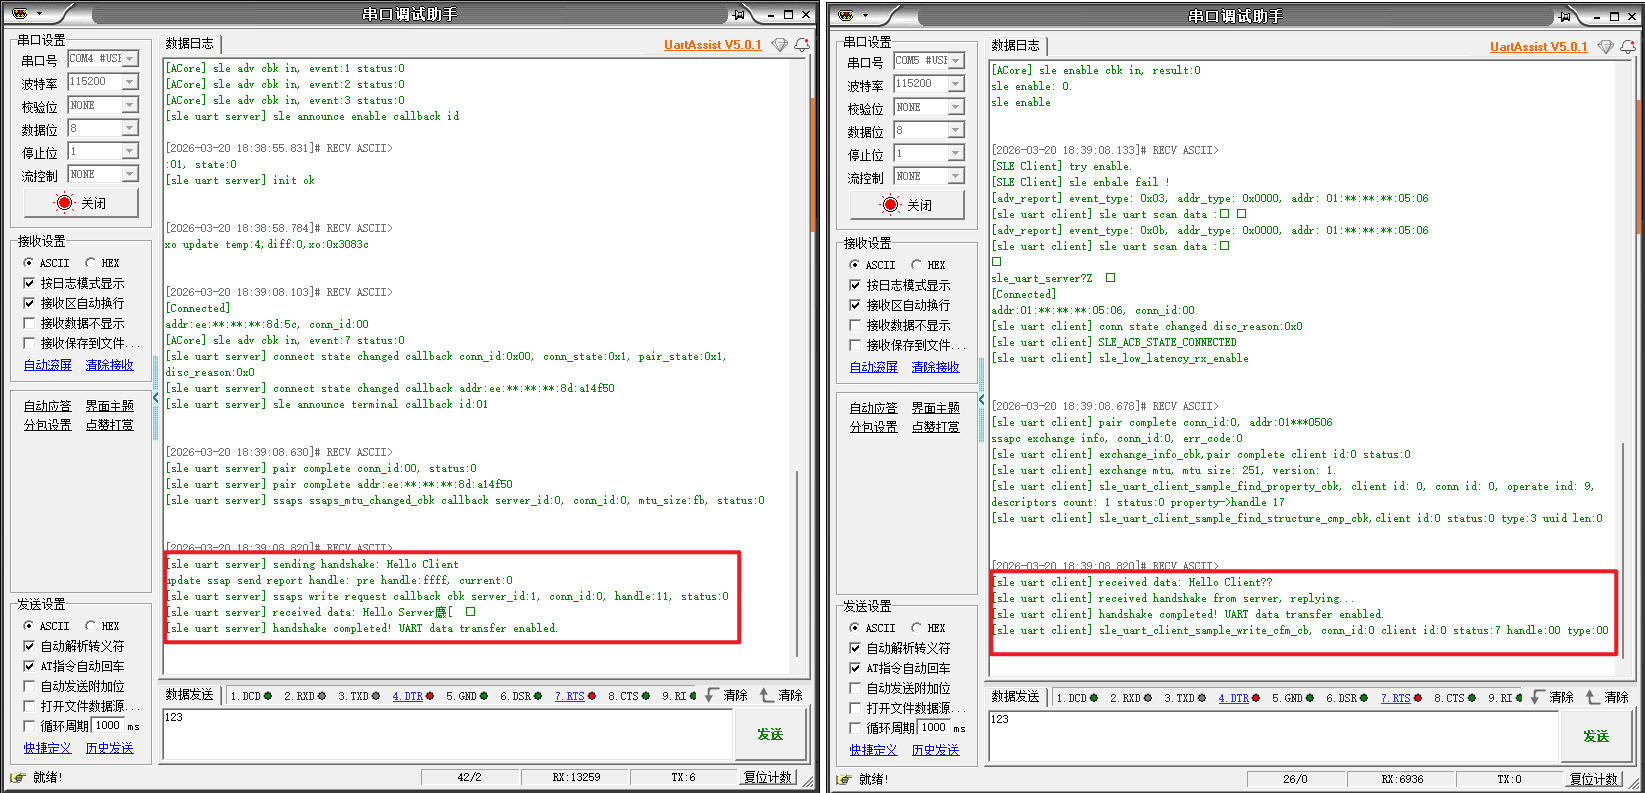Clear the send box with up-arrow 清除 in left window
The height and width of the screenshot is (793, 1645).
(x=781, y=695)
